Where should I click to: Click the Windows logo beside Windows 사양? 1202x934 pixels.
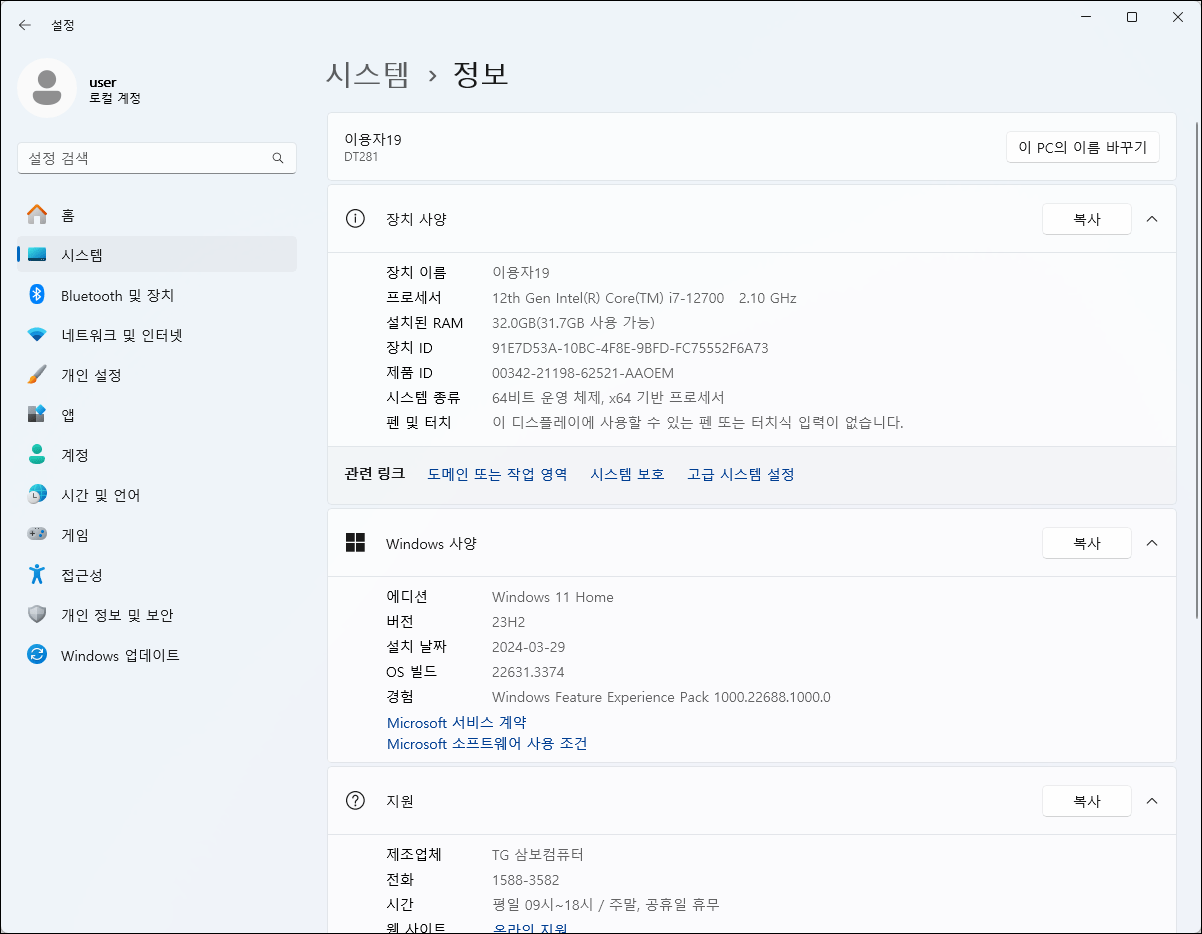point(355,543)
